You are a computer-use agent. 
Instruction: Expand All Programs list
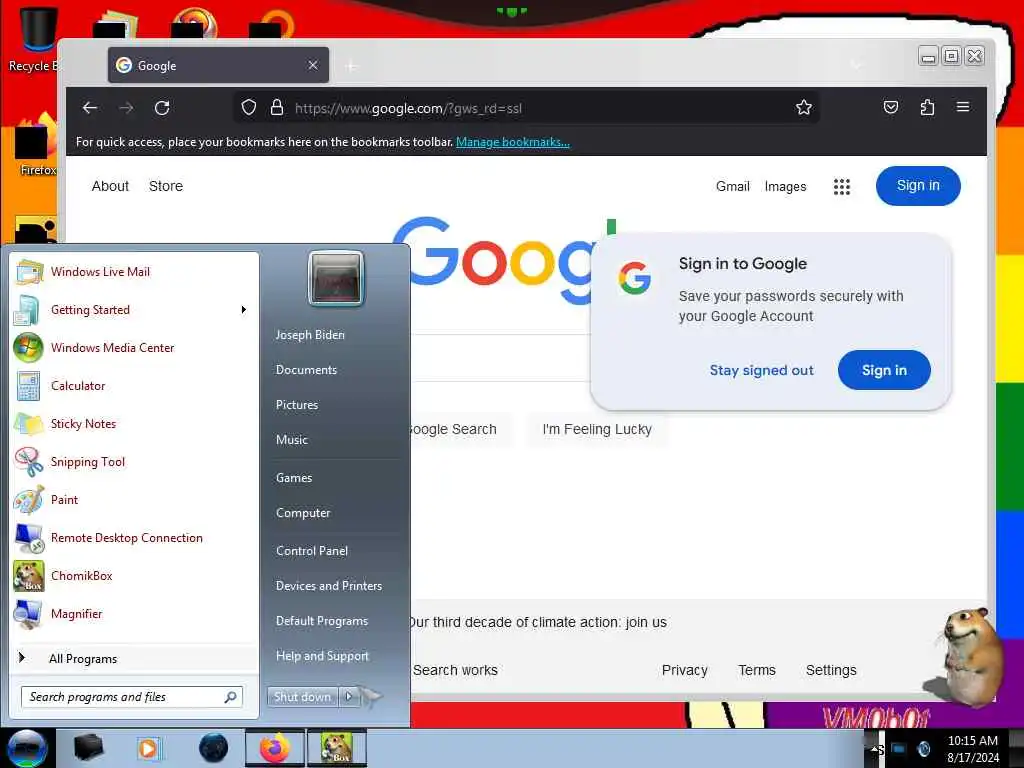pyautogui.click(x=135, y=658)
